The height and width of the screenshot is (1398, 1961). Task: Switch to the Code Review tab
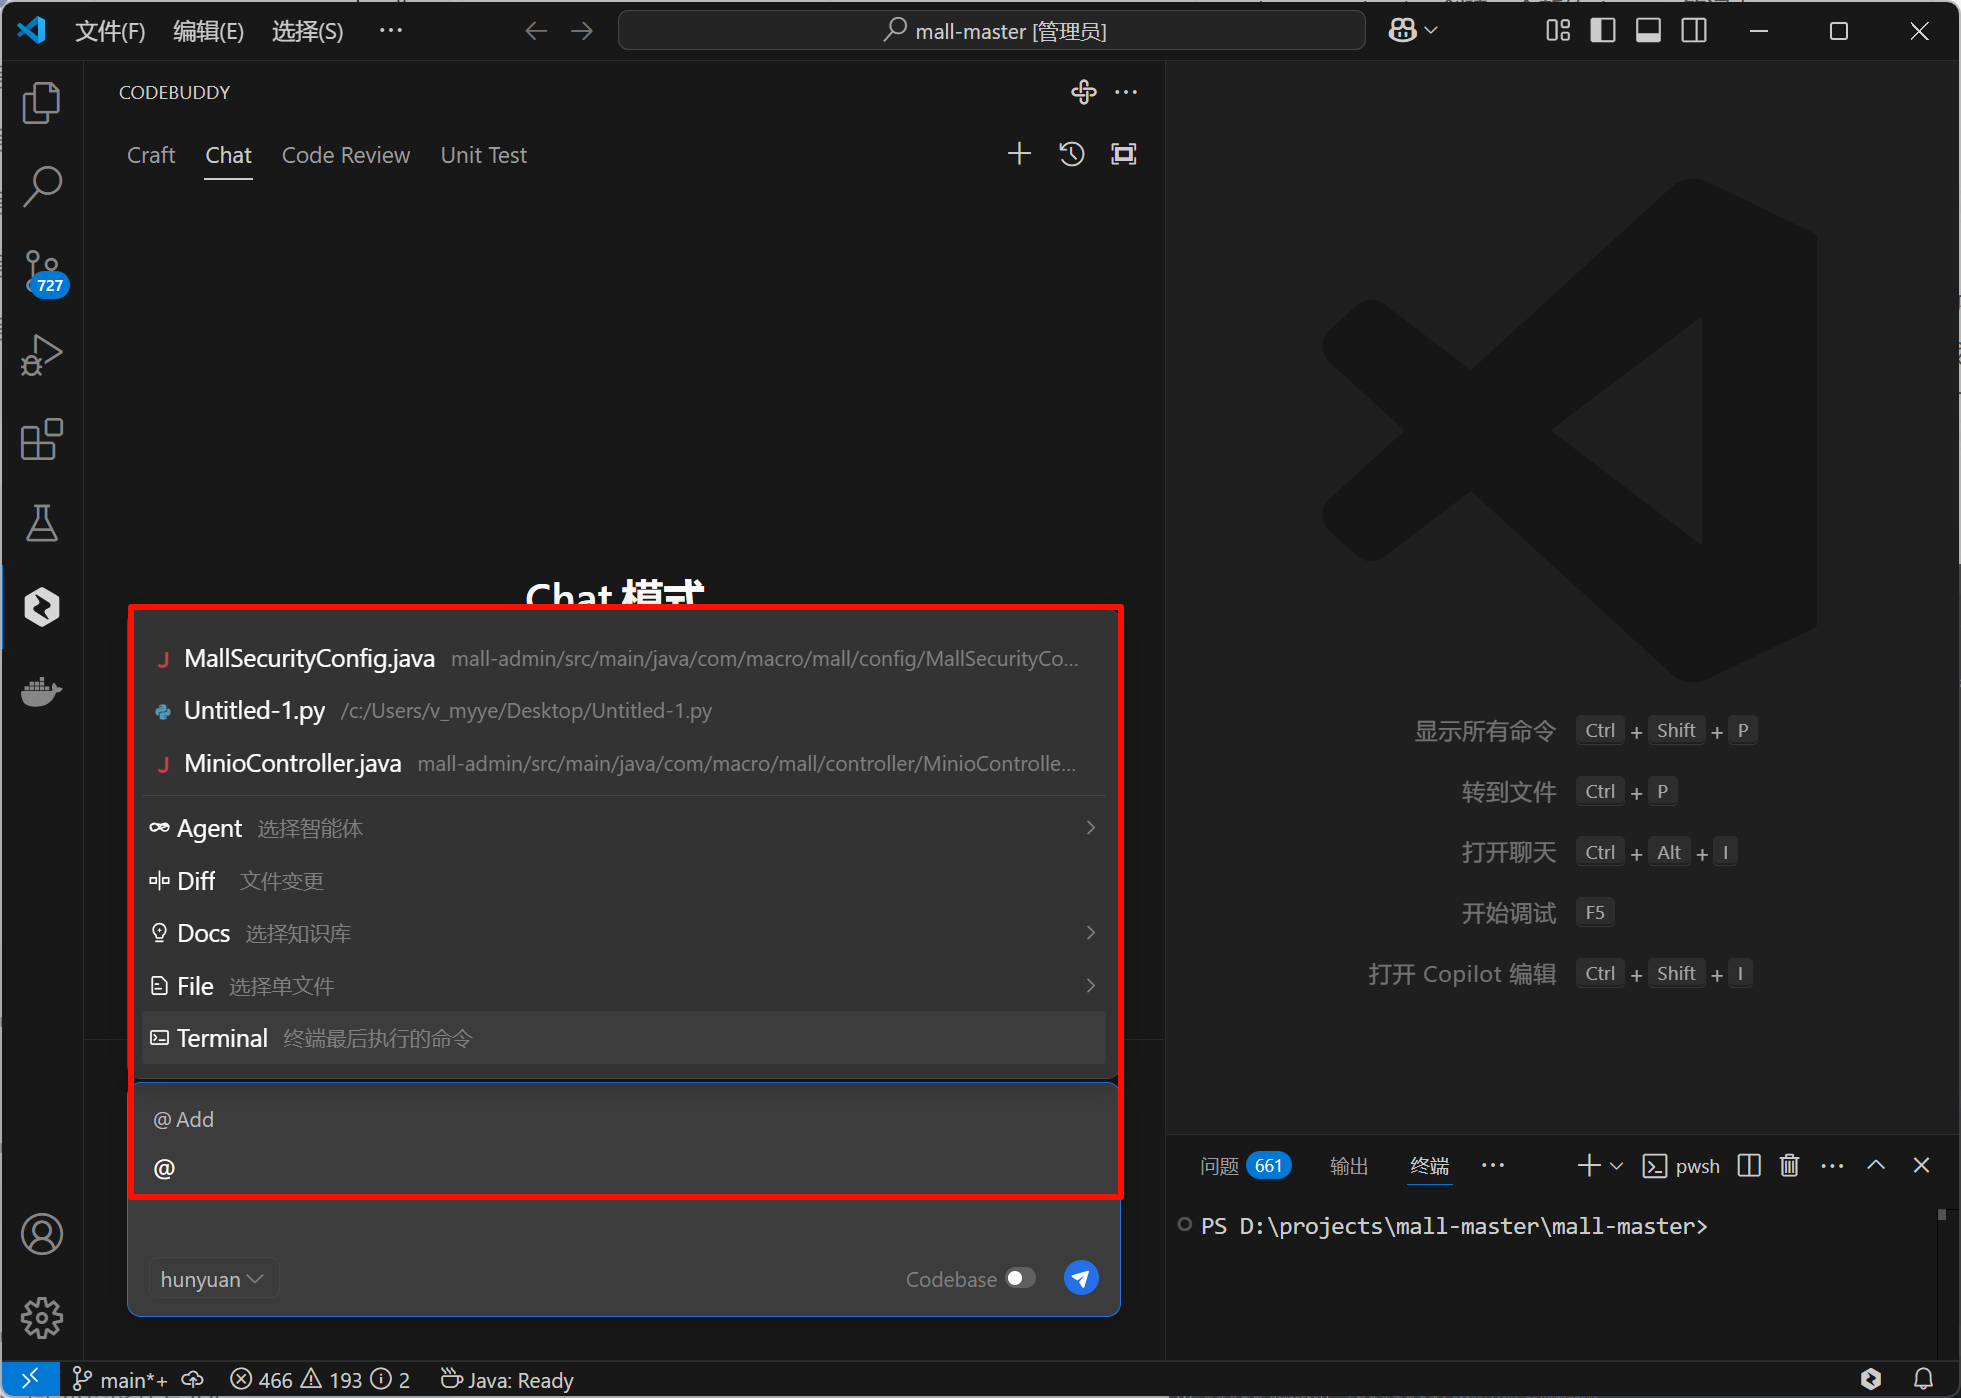coord(346,155)
